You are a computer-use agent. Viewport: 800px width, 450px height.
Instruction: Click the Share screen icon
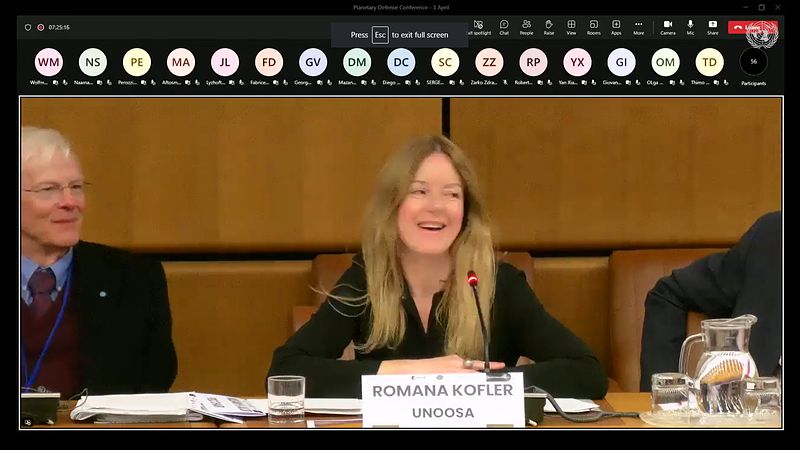[713, 26]
